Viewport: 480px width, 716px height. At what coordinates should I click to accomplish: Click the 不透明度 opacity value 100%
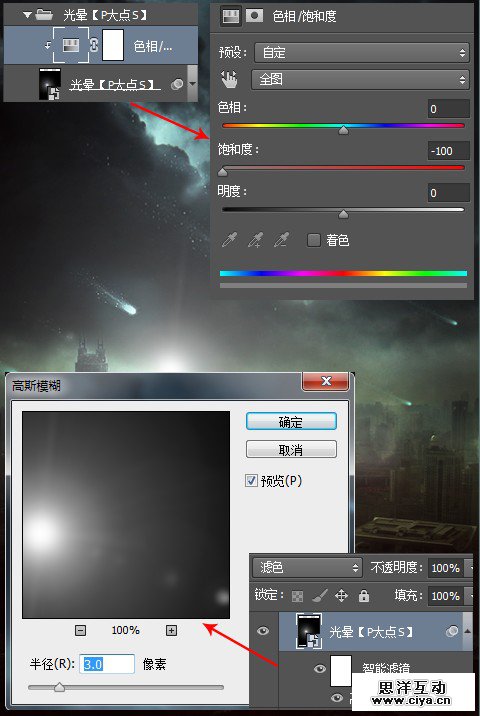click(x=445, y=568)
